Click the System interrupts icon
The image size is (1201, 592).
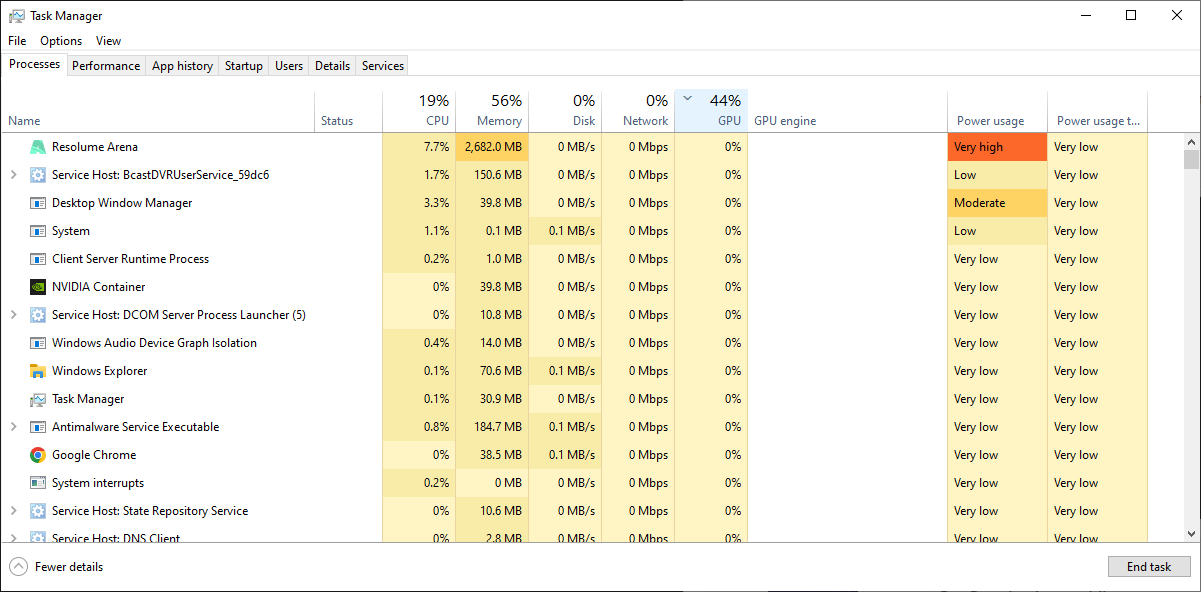[38, 483]
